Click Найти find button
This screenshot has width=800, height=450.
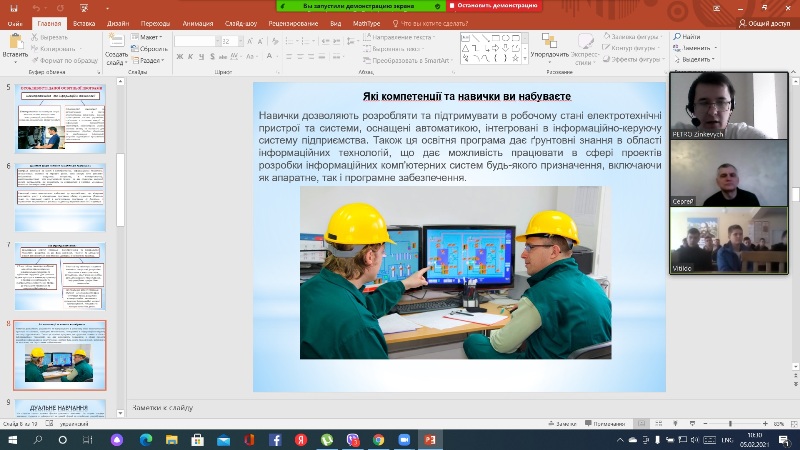[687, 37]
